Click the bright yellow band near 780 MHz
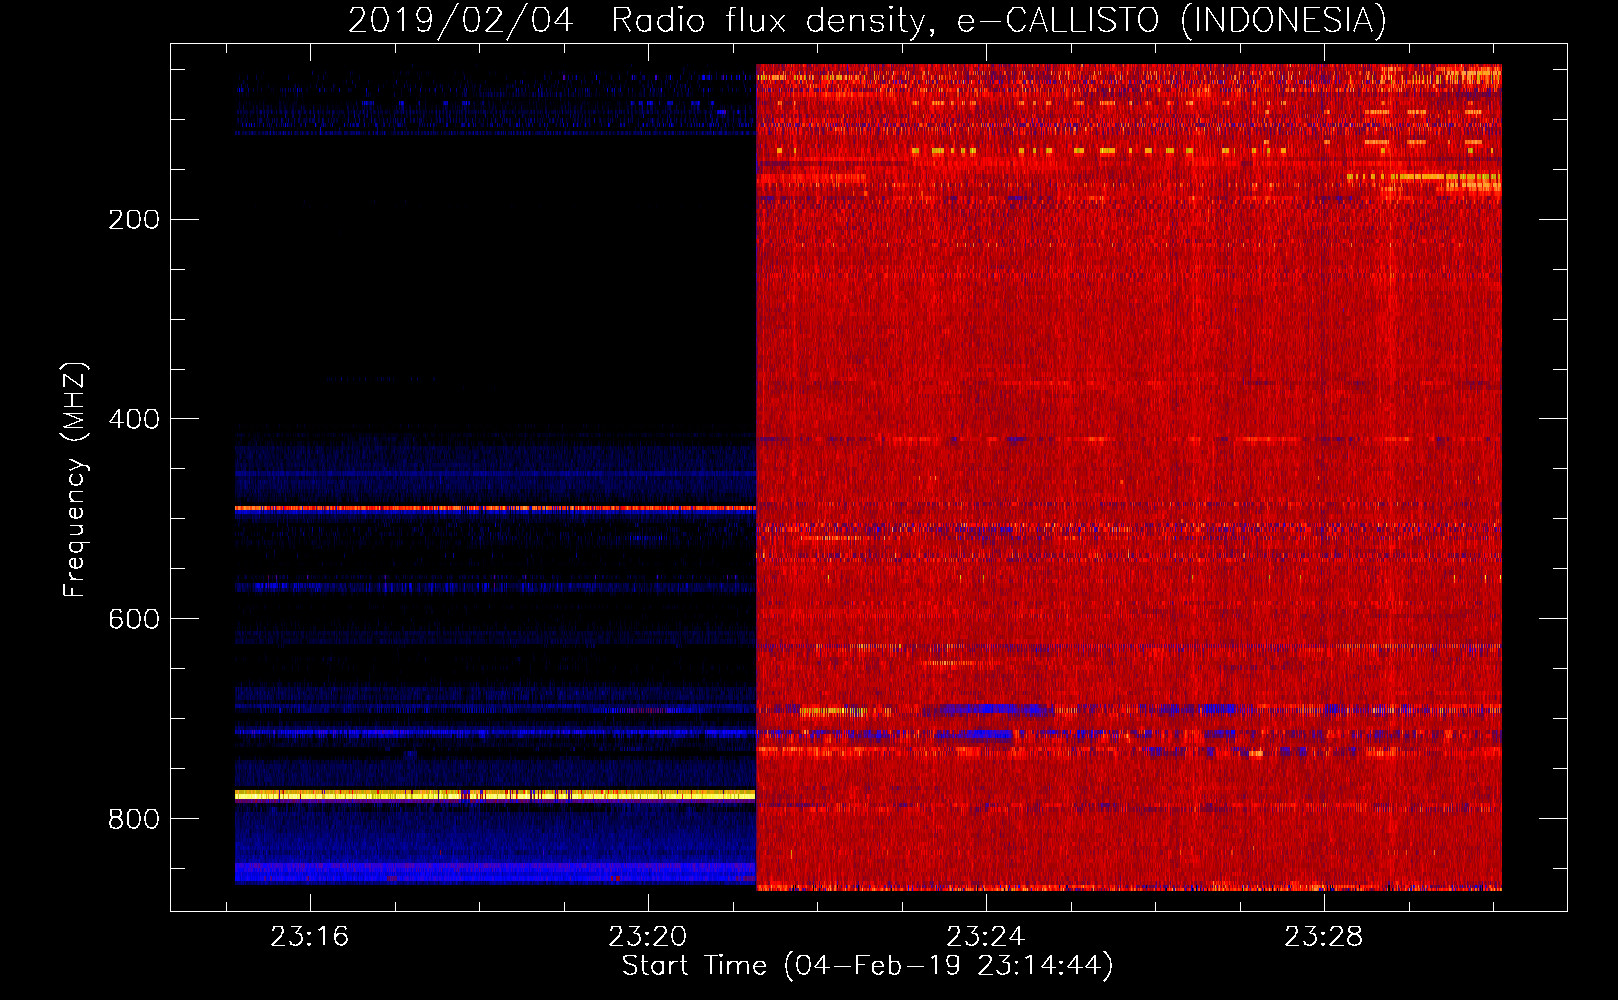 [495, 795]
